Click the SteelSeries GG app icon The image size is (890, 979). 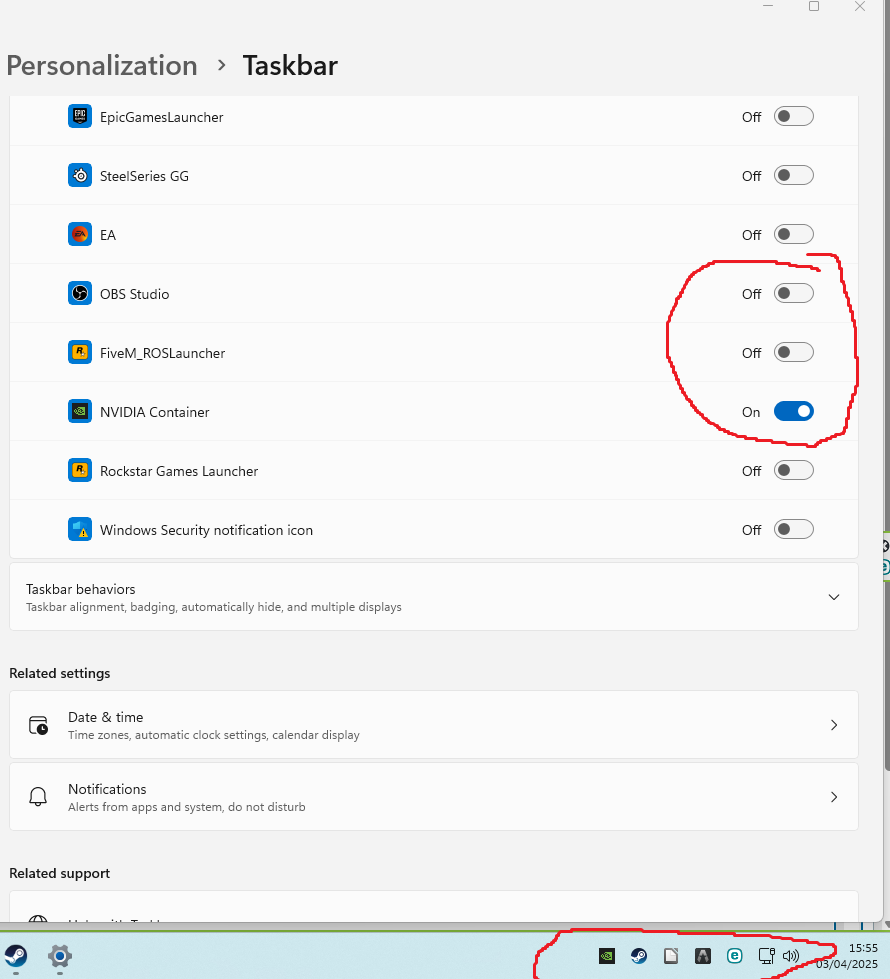[80, 175]
